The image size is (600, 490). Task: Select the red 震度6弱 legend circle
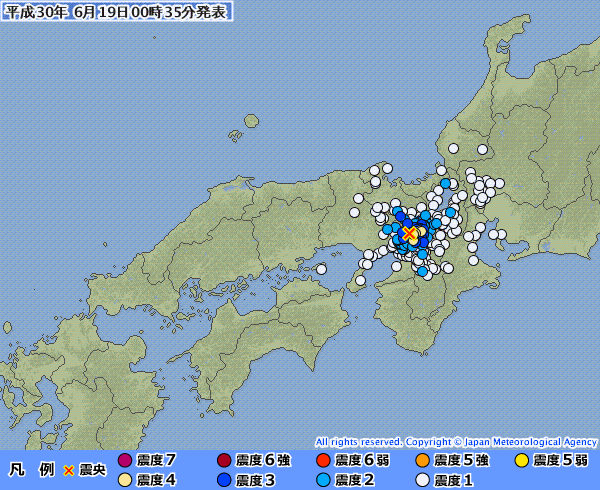pyautogui.click(x=323, y=460)
